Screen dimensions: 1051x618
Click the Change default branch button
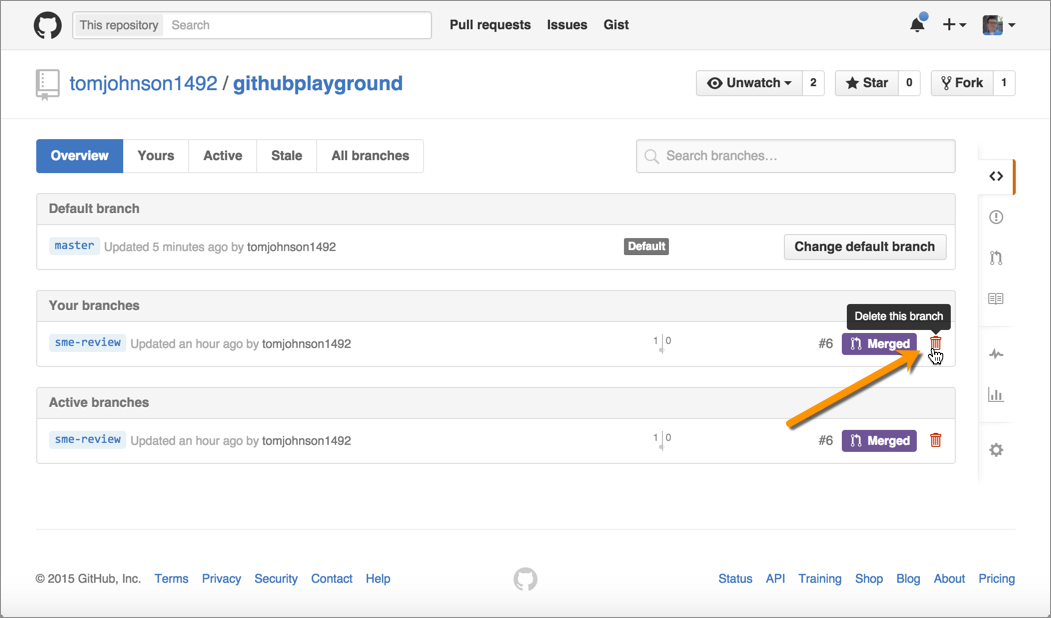click(x=864, y=247)
